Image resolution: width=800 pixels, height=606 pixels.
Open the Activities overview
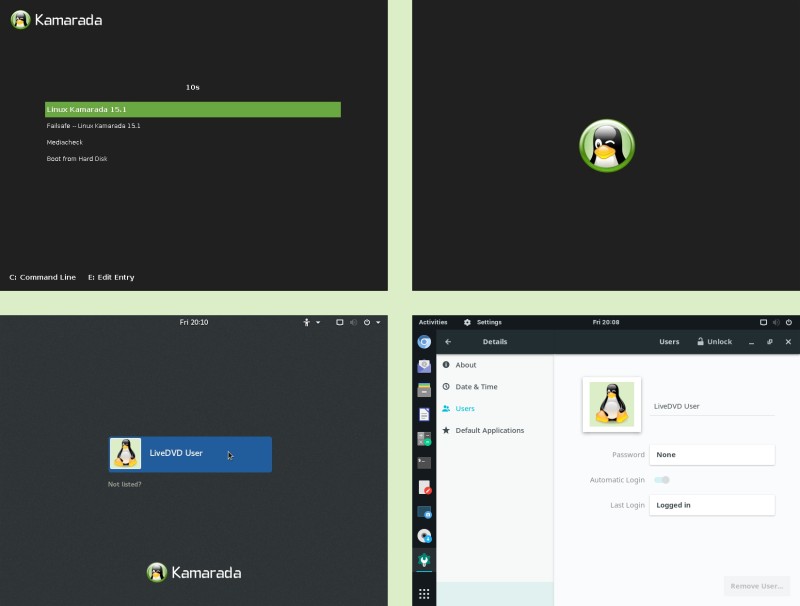click(x=433, y=322)
